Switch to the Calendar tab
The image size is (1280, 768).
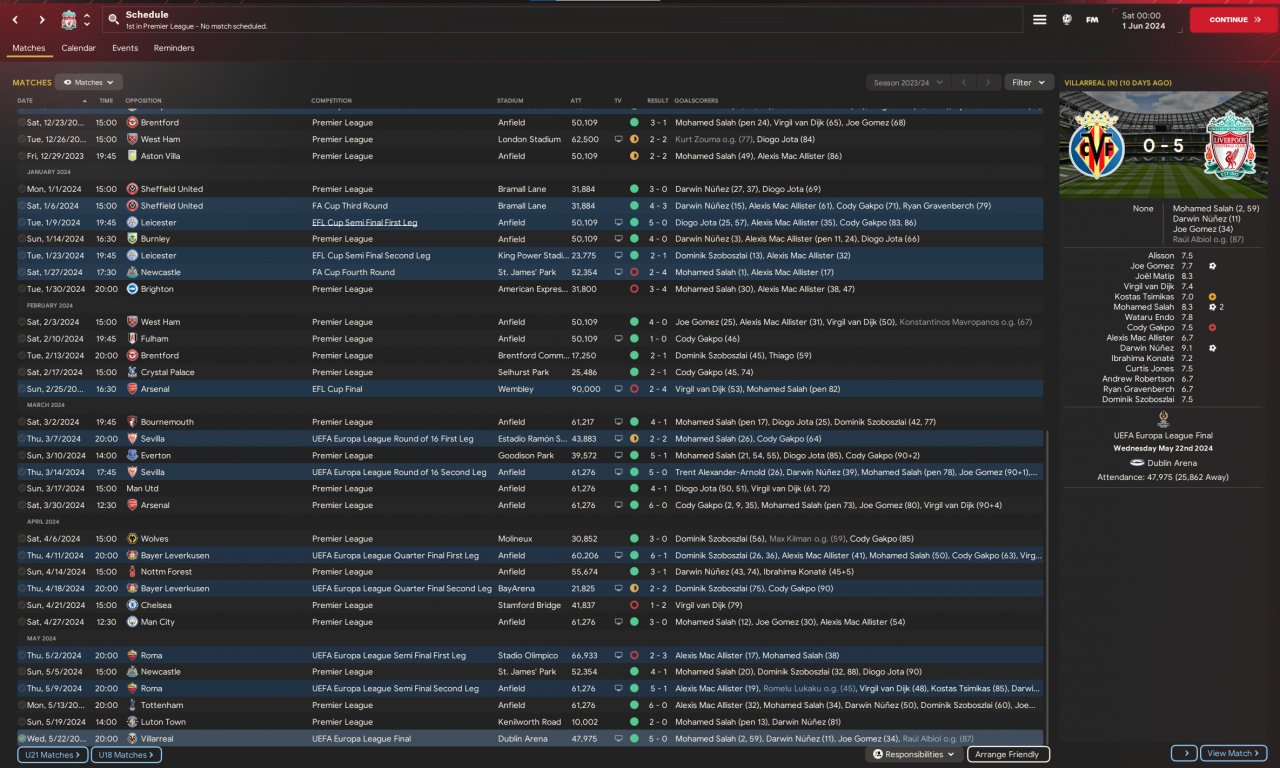pyautogui.click(x=79, y=48)
